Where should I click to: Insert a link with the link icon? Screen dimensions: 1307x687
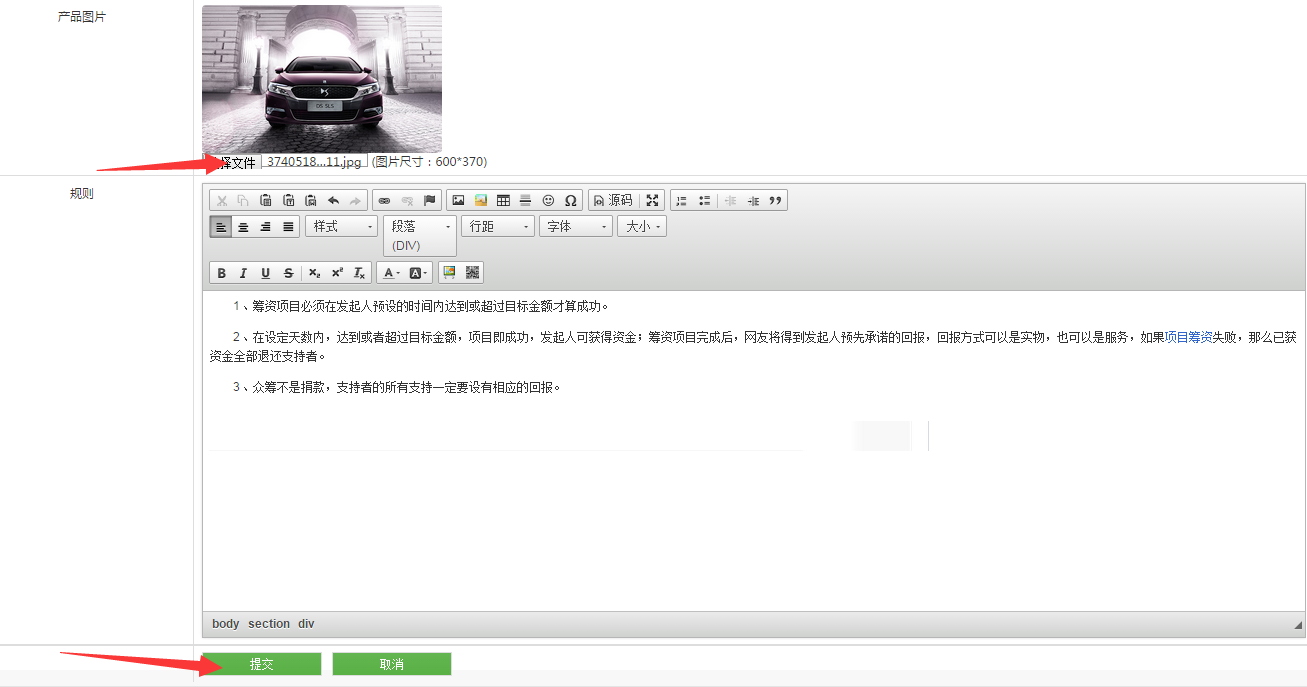(x=384, y=201)
